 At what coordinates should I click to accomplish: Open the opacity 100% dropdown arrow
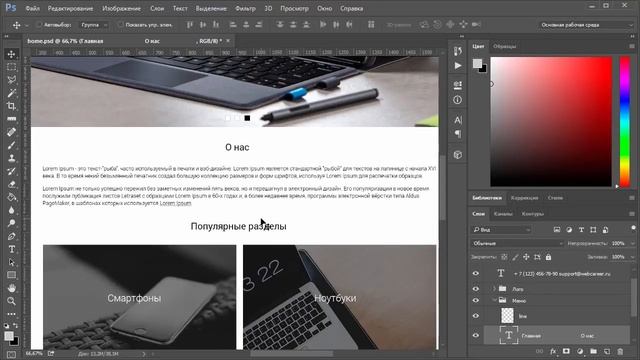(633, 243)
